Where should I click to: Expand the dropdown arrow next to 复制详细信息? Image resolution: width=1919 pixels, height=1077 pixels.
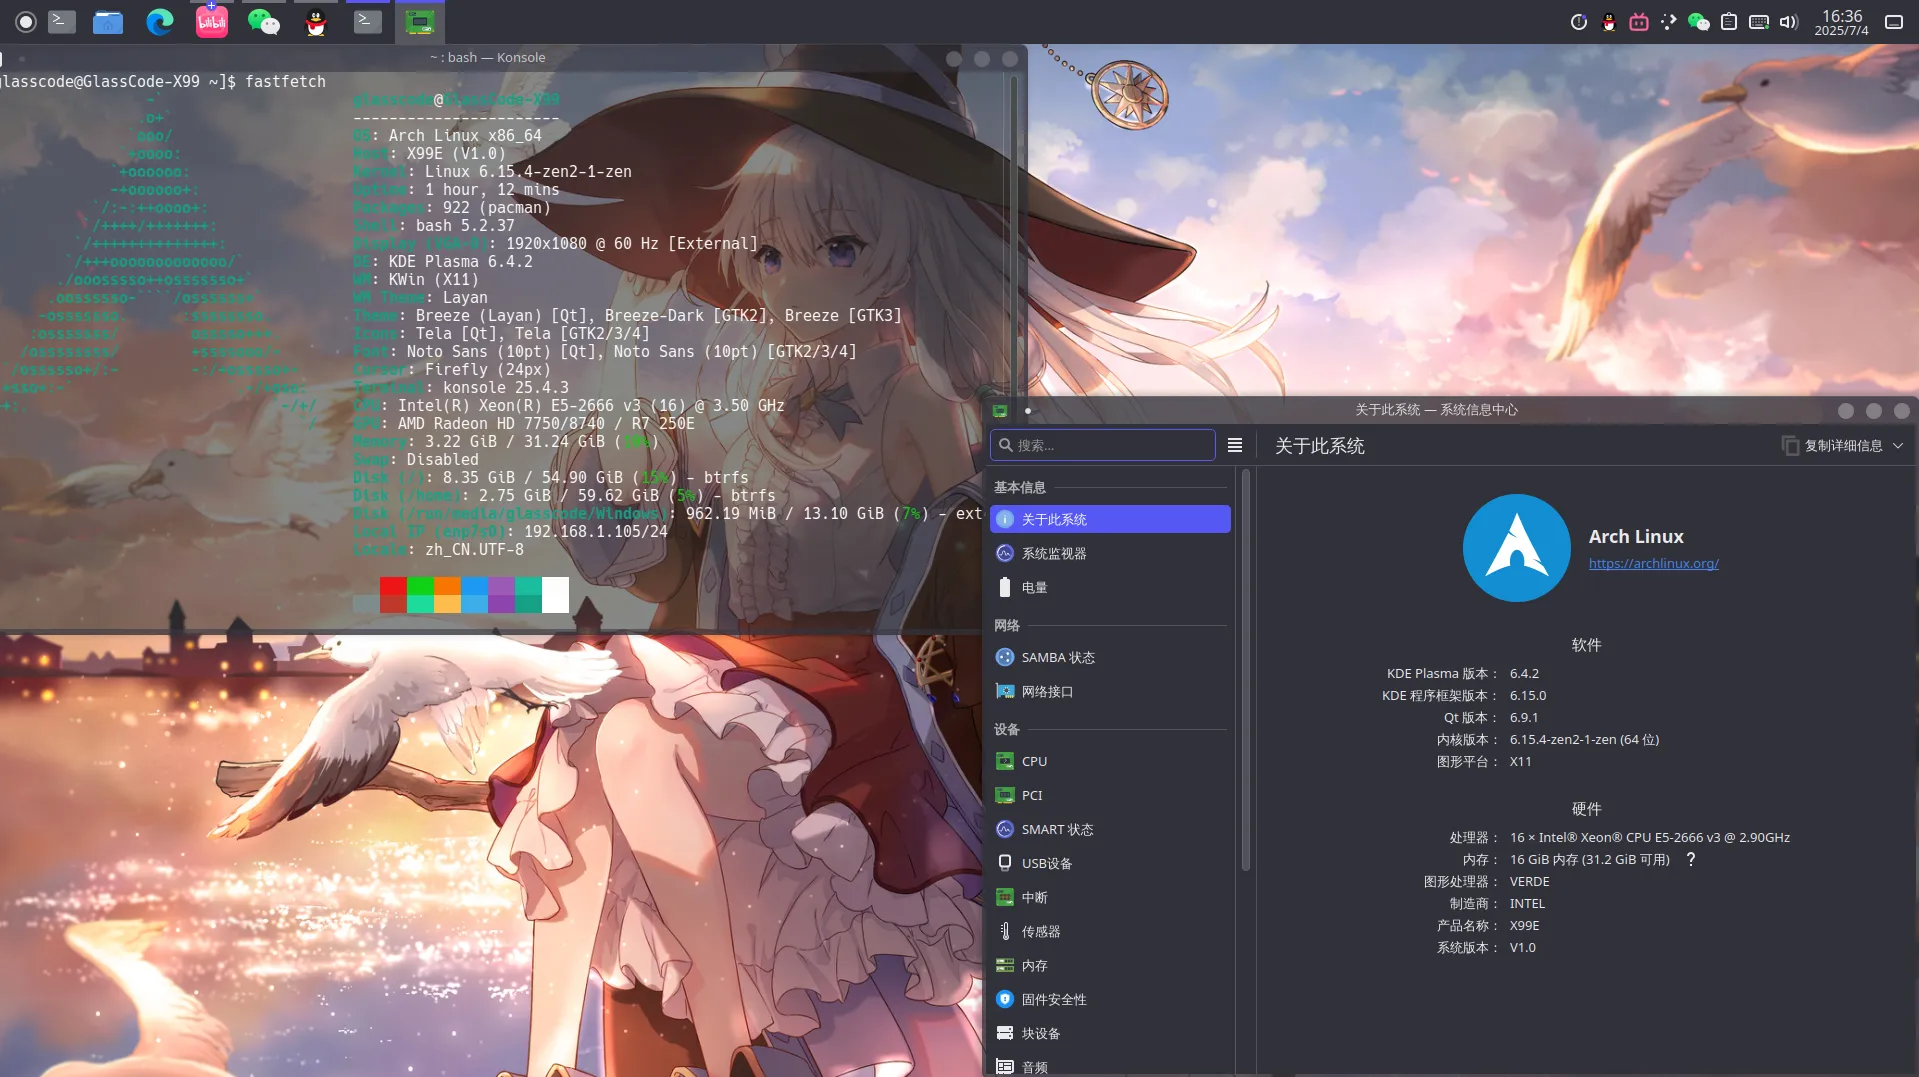click(1898, 446)
